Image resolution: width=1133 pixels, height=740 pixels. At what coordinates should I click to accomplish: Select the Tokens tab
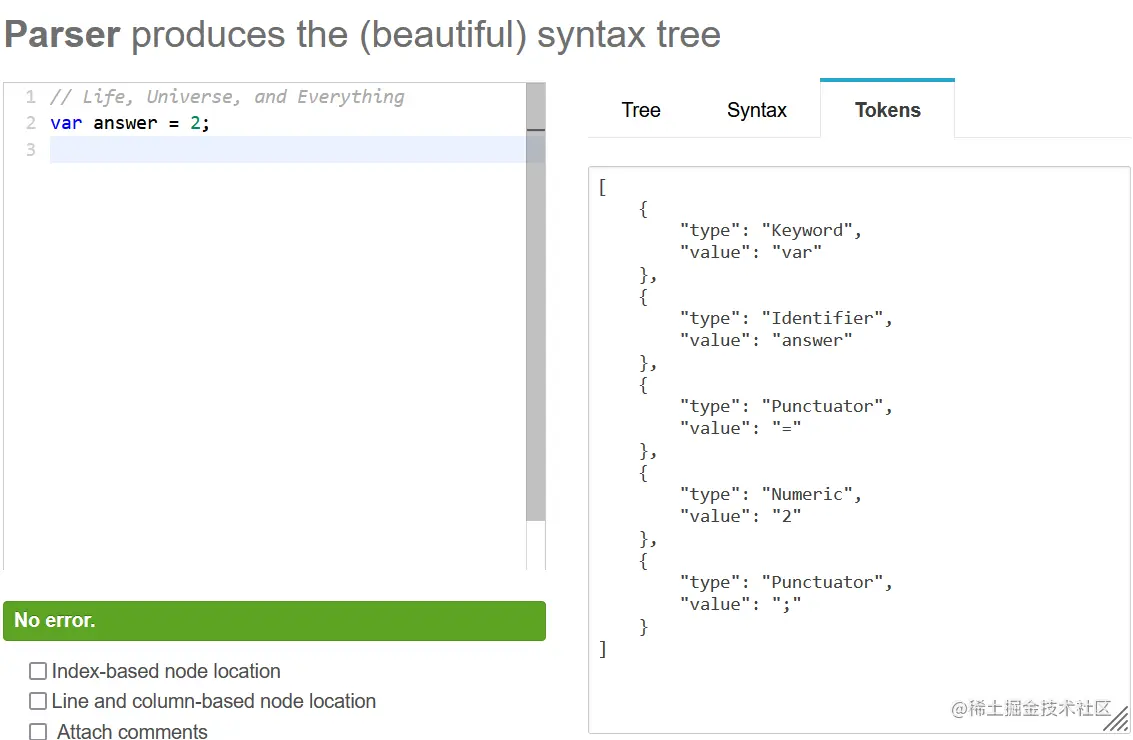pos(887,110)
